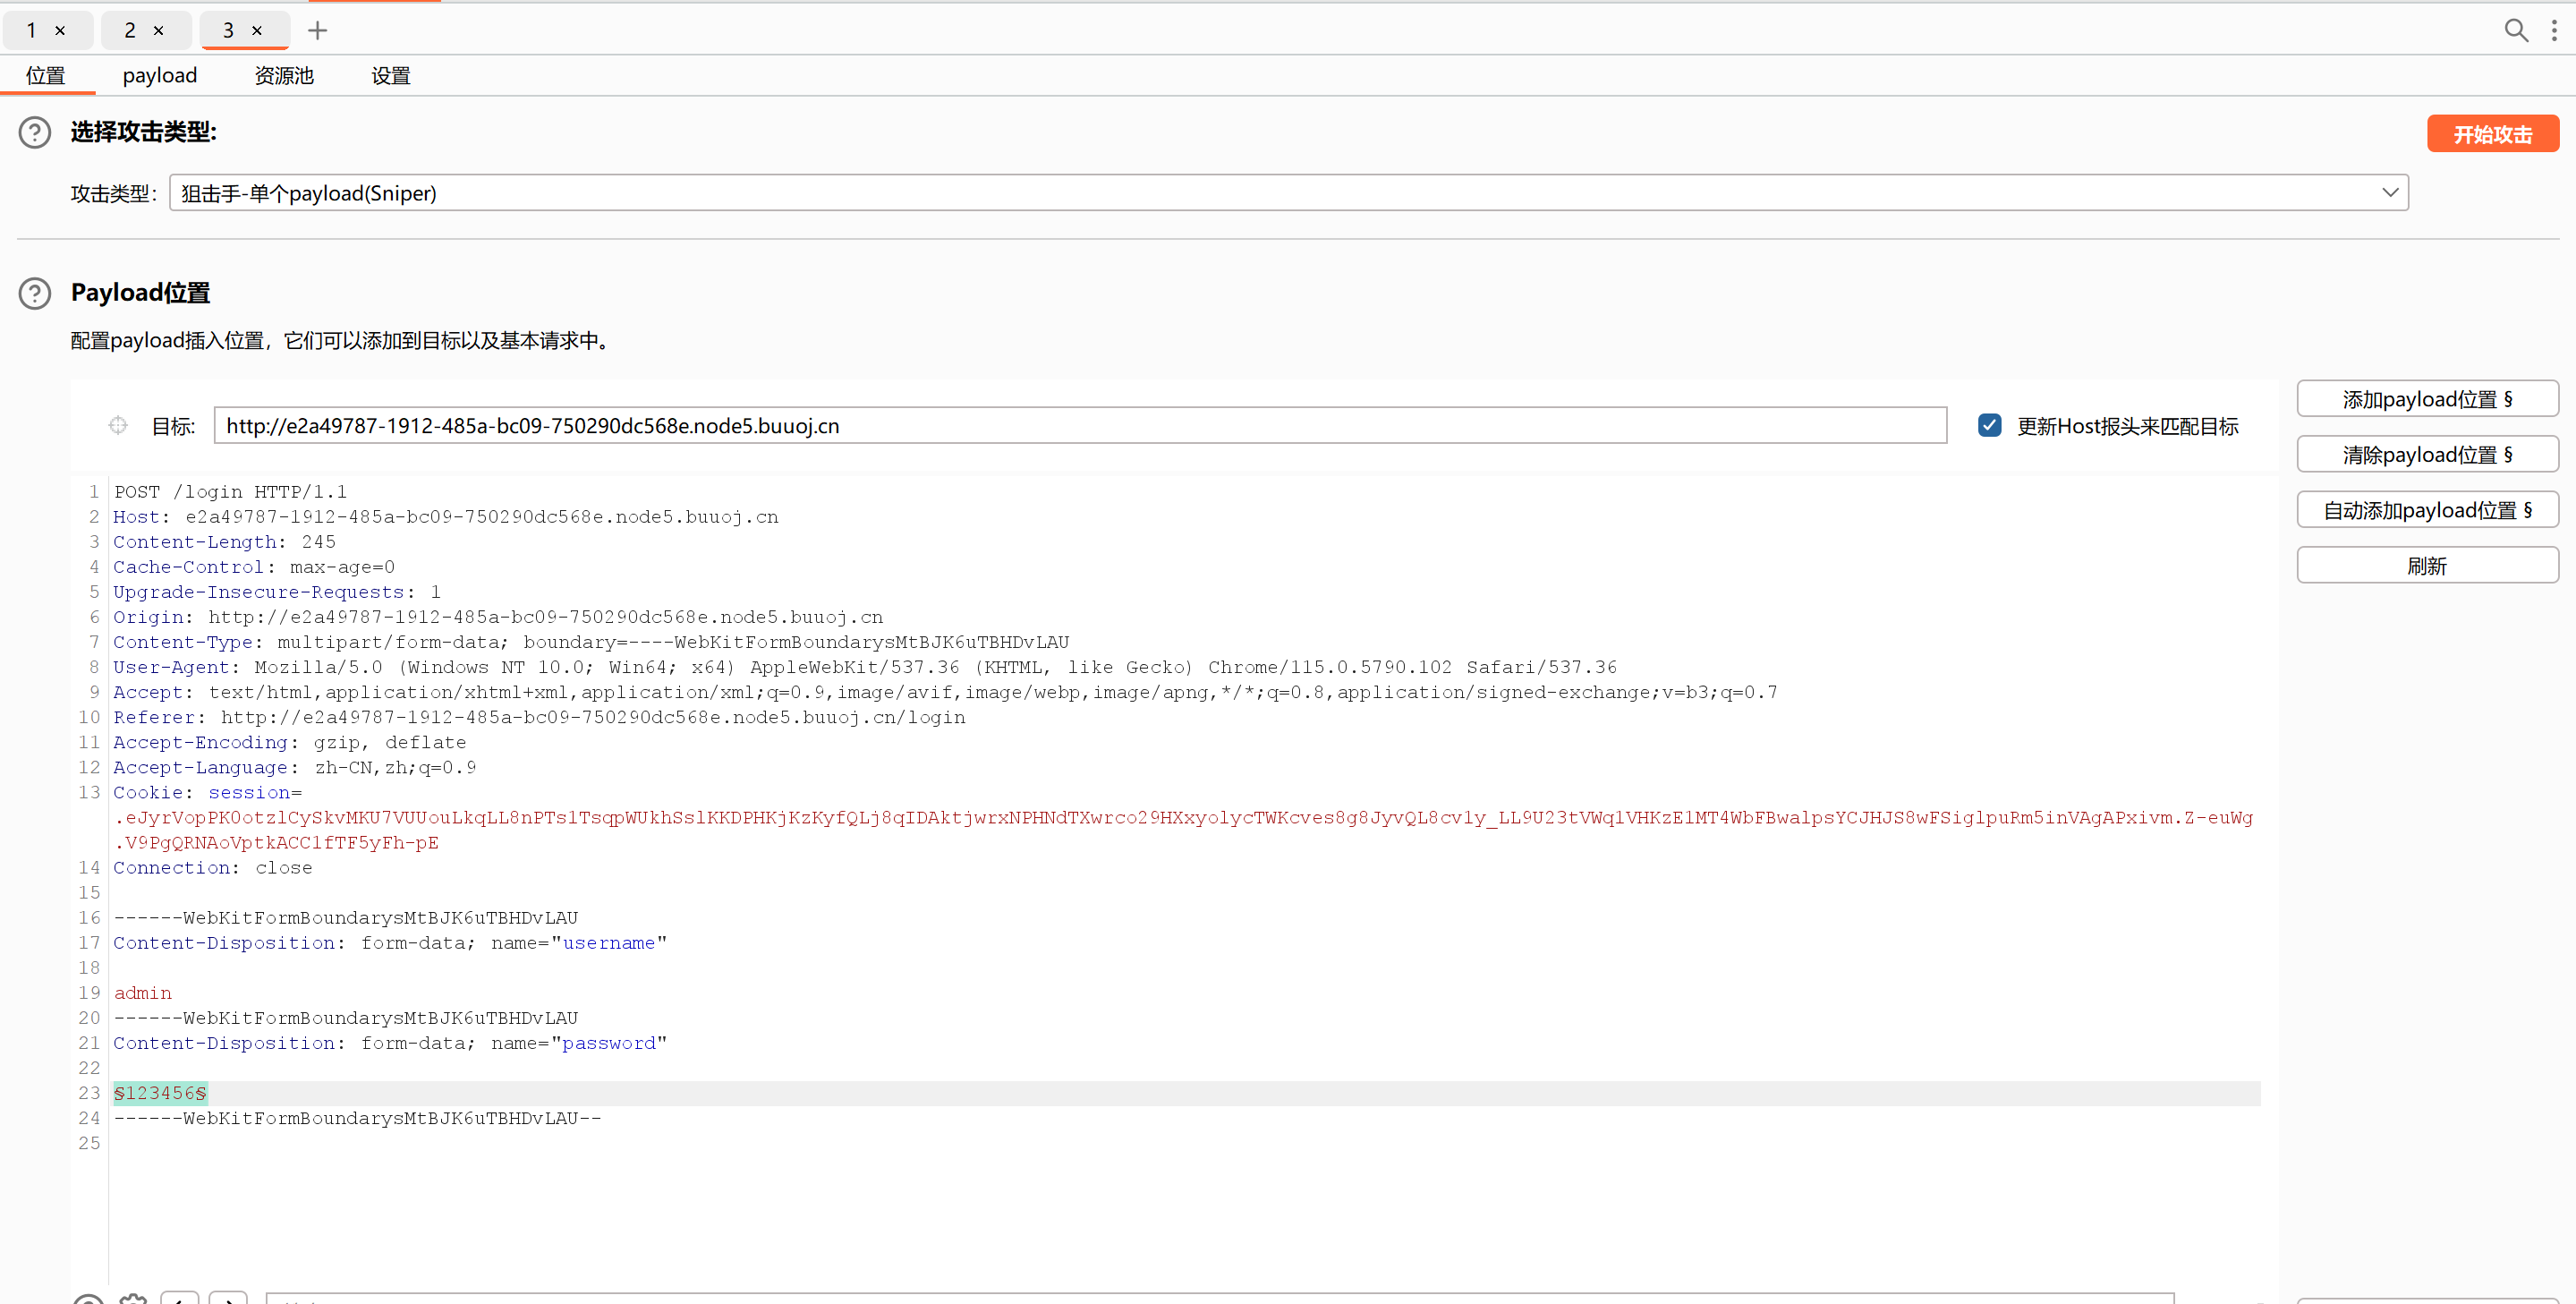Image resolution: width=2576 pixels, height=1304 pixels.
Task: Open the 设置 tab
Action: pos(390,76)
